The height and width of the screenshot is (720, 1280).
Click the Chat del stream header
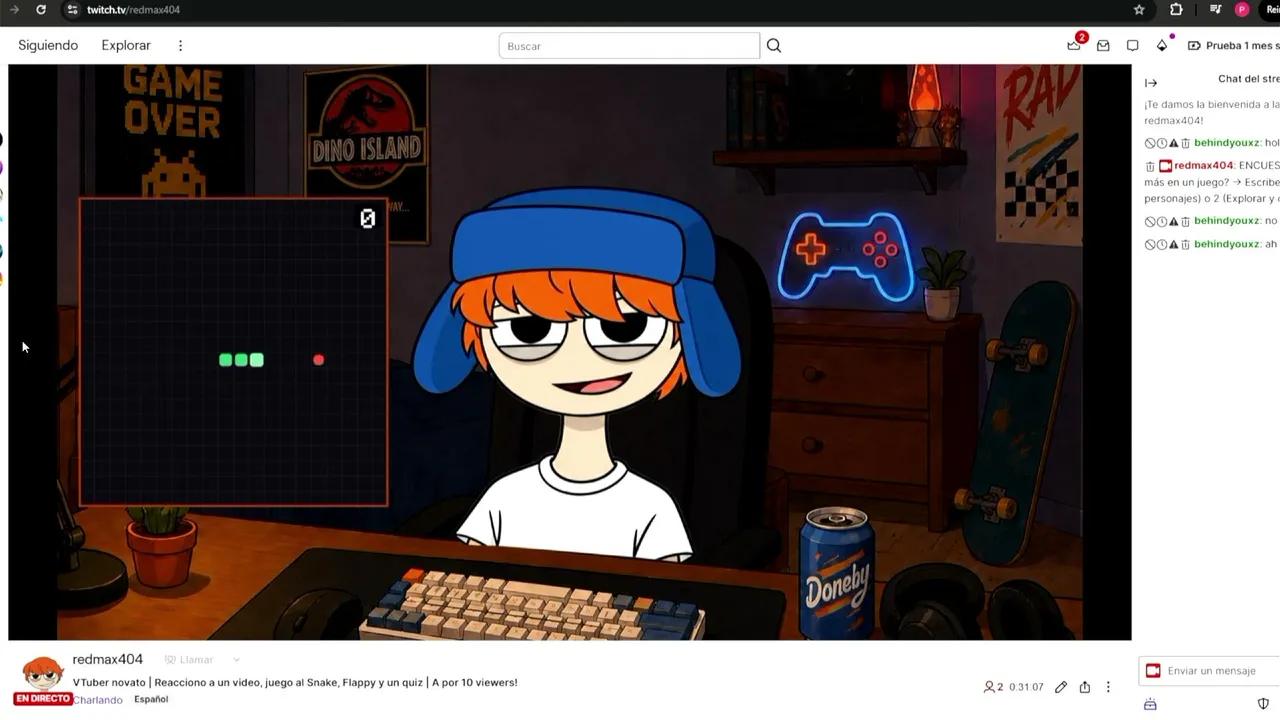(1248, 79)
